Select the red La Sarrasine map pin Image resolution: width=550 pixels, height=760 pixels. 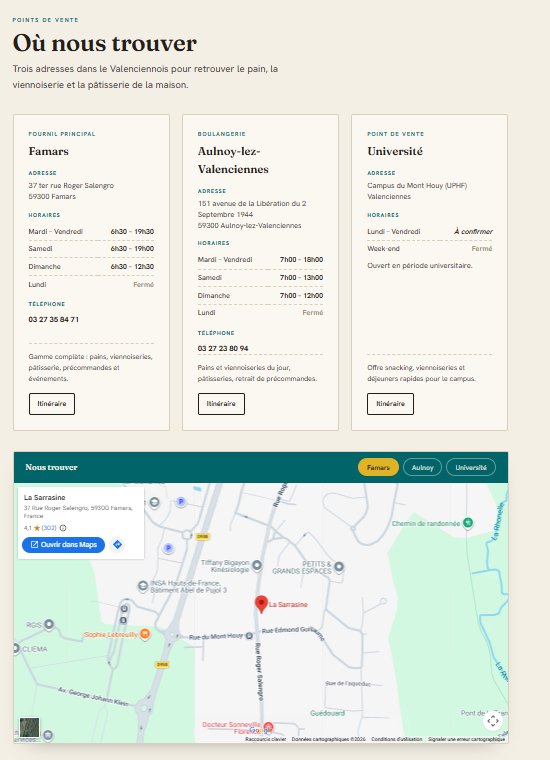(261, 604)
